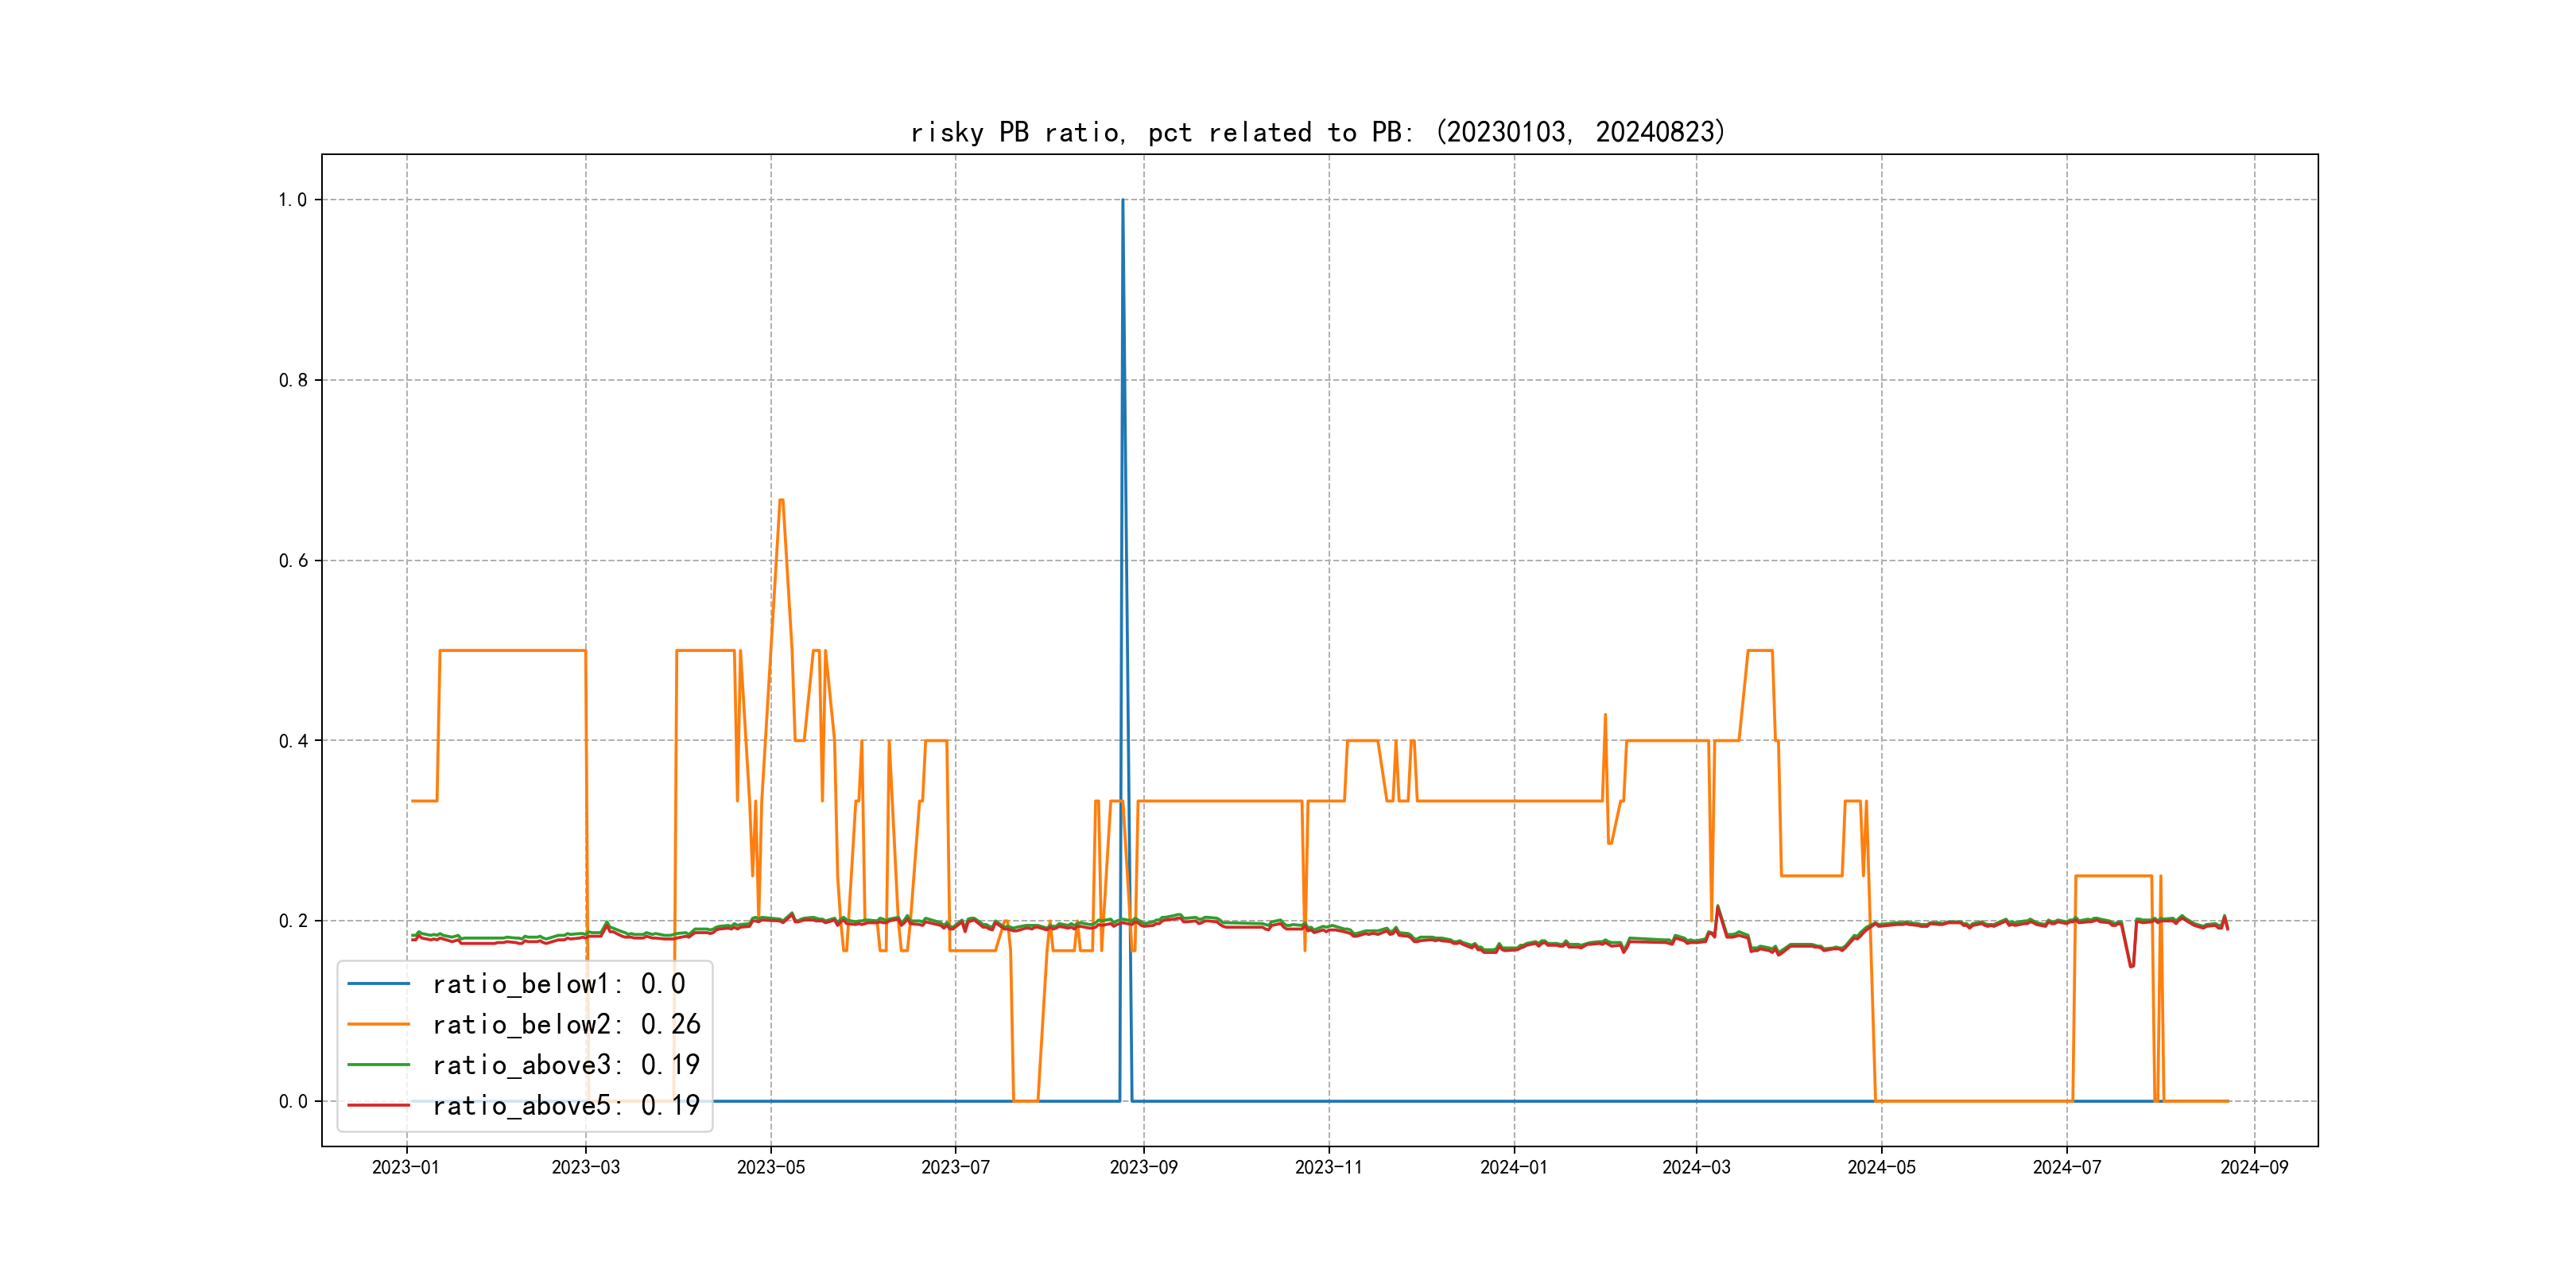Click the blue spike peak at 1.0
This screenshot has width=2576, height=1288.
click(x=1122, y=201)
